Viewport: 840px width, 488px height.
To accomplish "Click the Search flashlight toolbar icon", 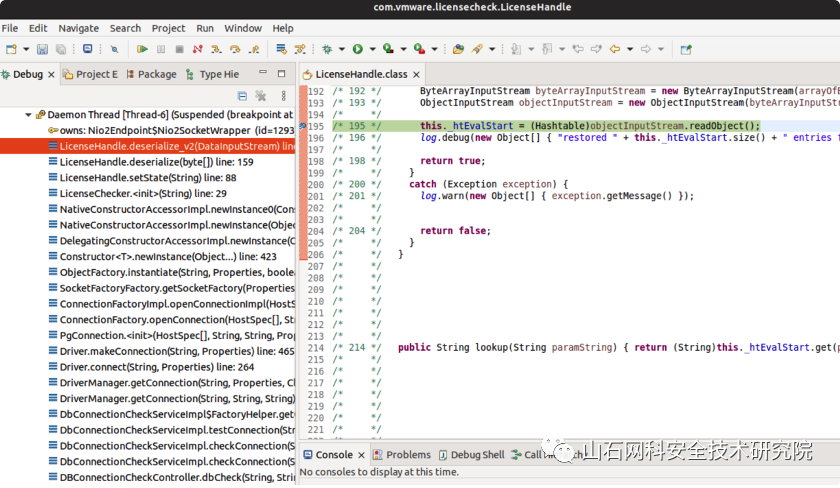I will click(x=477, y=49).
